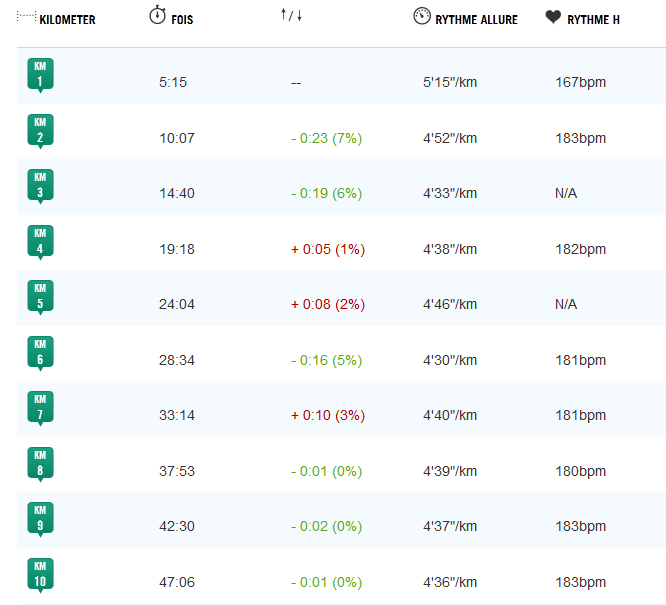Click the -0:01 (0%) value in KM 8 row
The width and height of the screenshot is (666, 605).
pos(326,472)
